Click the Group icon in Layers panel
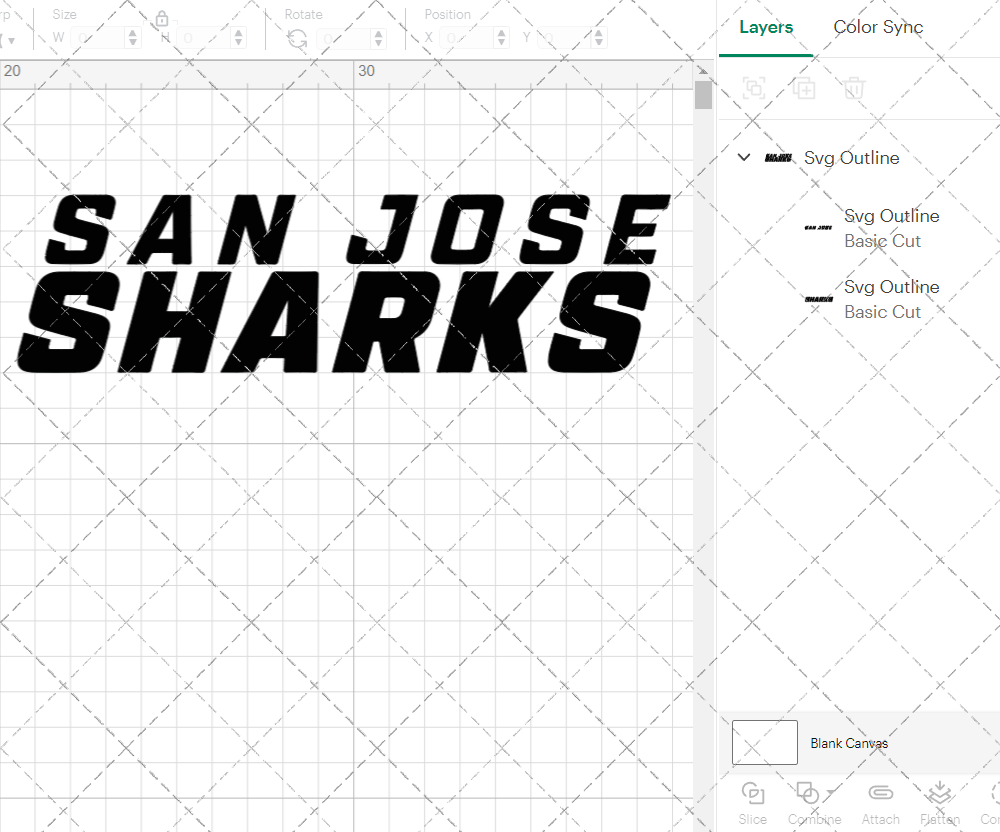 (754, 88)
